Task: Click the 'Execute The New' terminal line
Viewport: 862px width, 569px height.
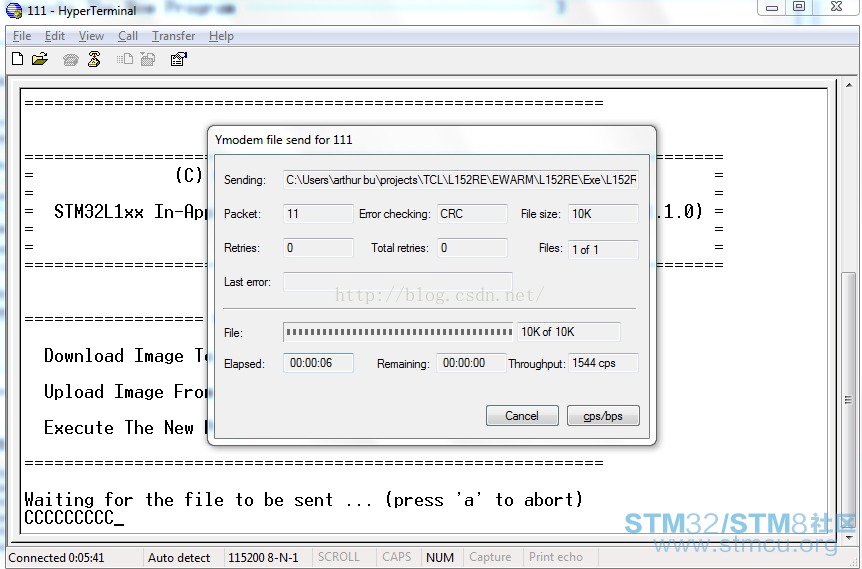Action: (x=125, y=427)
